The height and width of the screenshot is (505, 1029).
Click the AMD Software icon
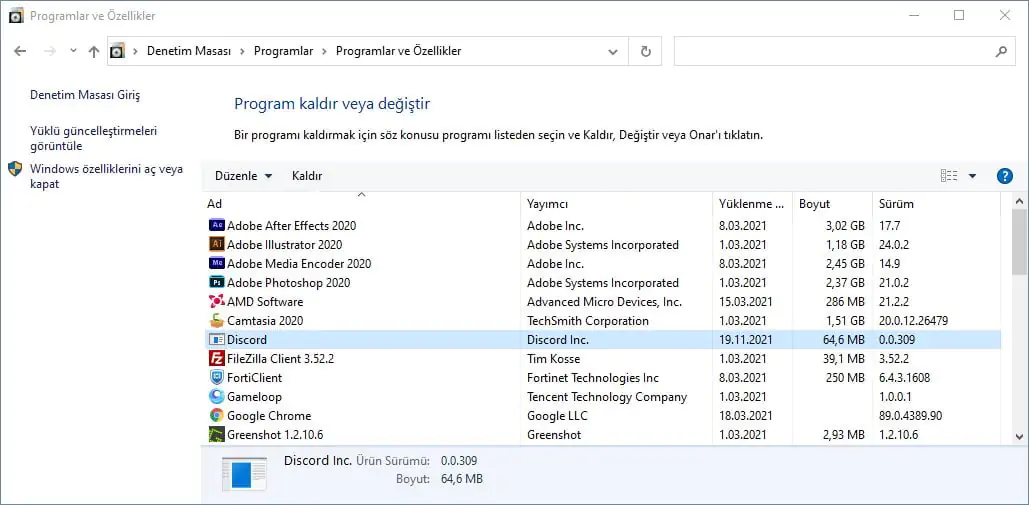coord(217,302)
